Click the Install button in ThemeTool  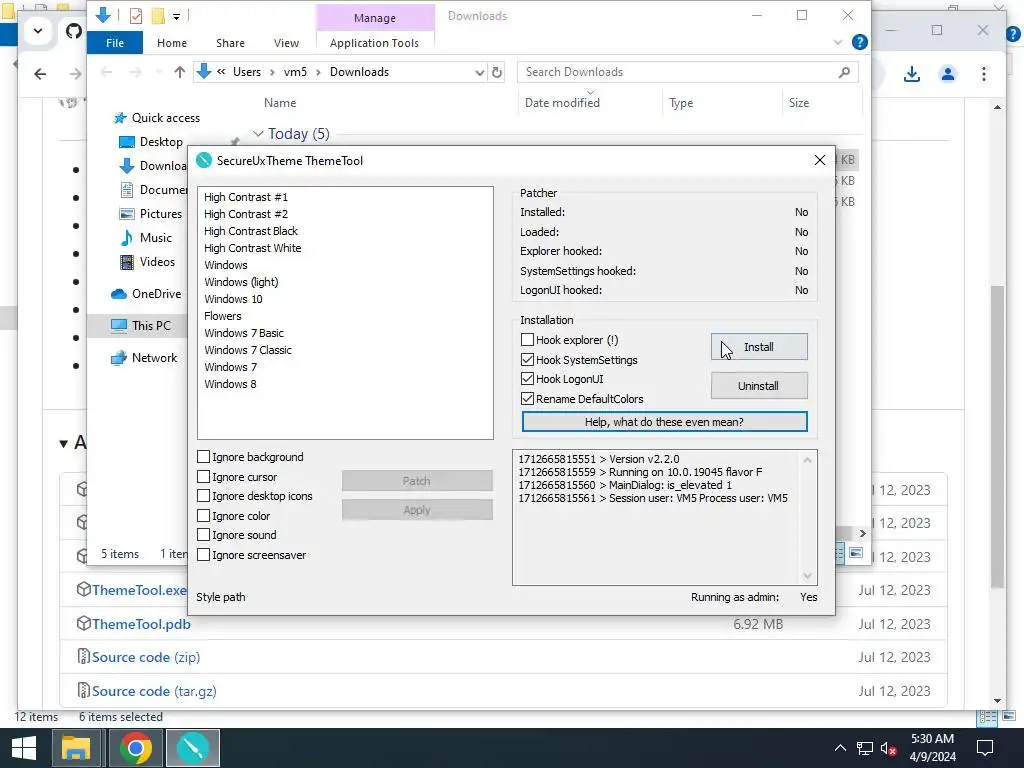759,347
